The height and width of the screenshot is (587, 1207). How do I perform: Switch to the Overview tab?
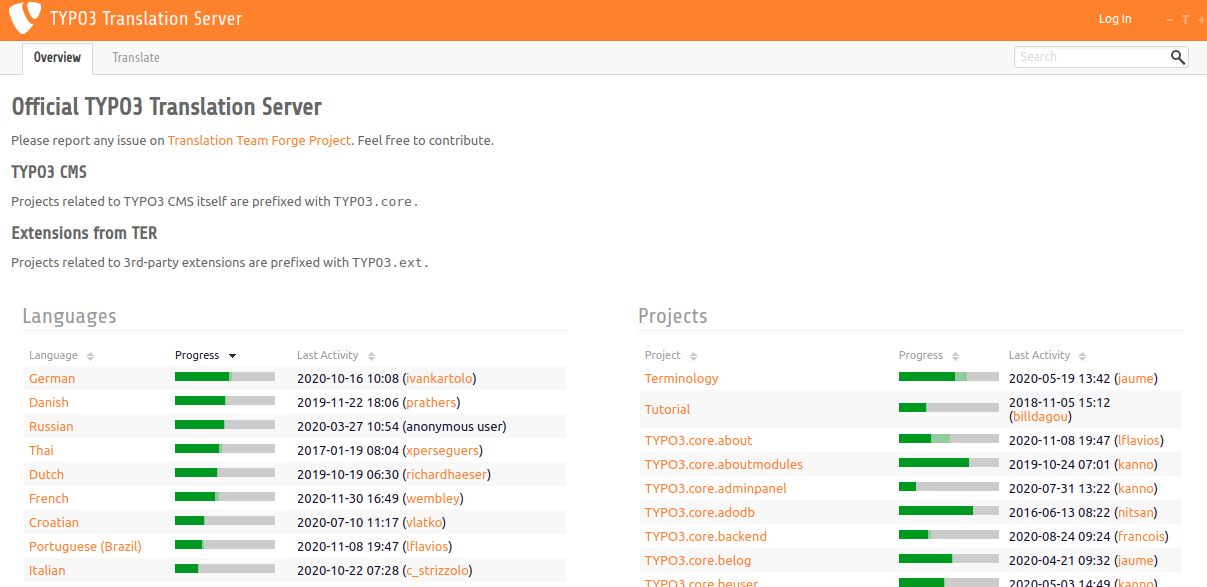click(x=57, y=57)
